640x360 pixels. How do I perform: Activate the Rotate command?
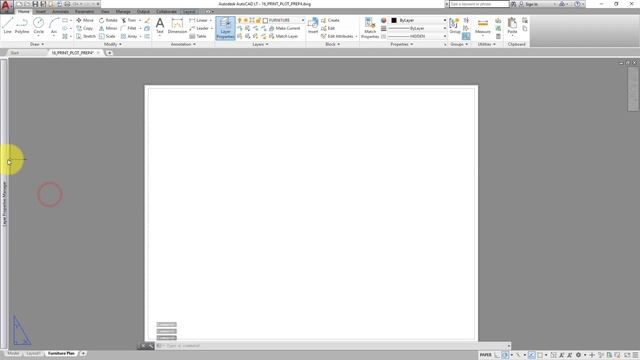[x=108, y=20]
